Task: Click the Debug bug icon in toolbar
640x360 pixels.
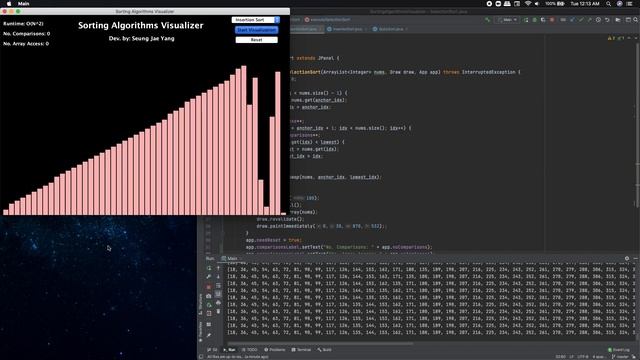Action: [x=535, y=20]
